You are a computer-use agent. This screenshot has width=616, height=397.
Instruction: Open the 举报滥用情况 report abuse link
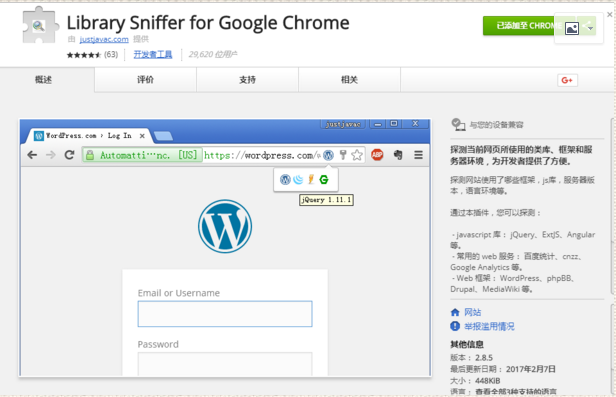[489, 326]
